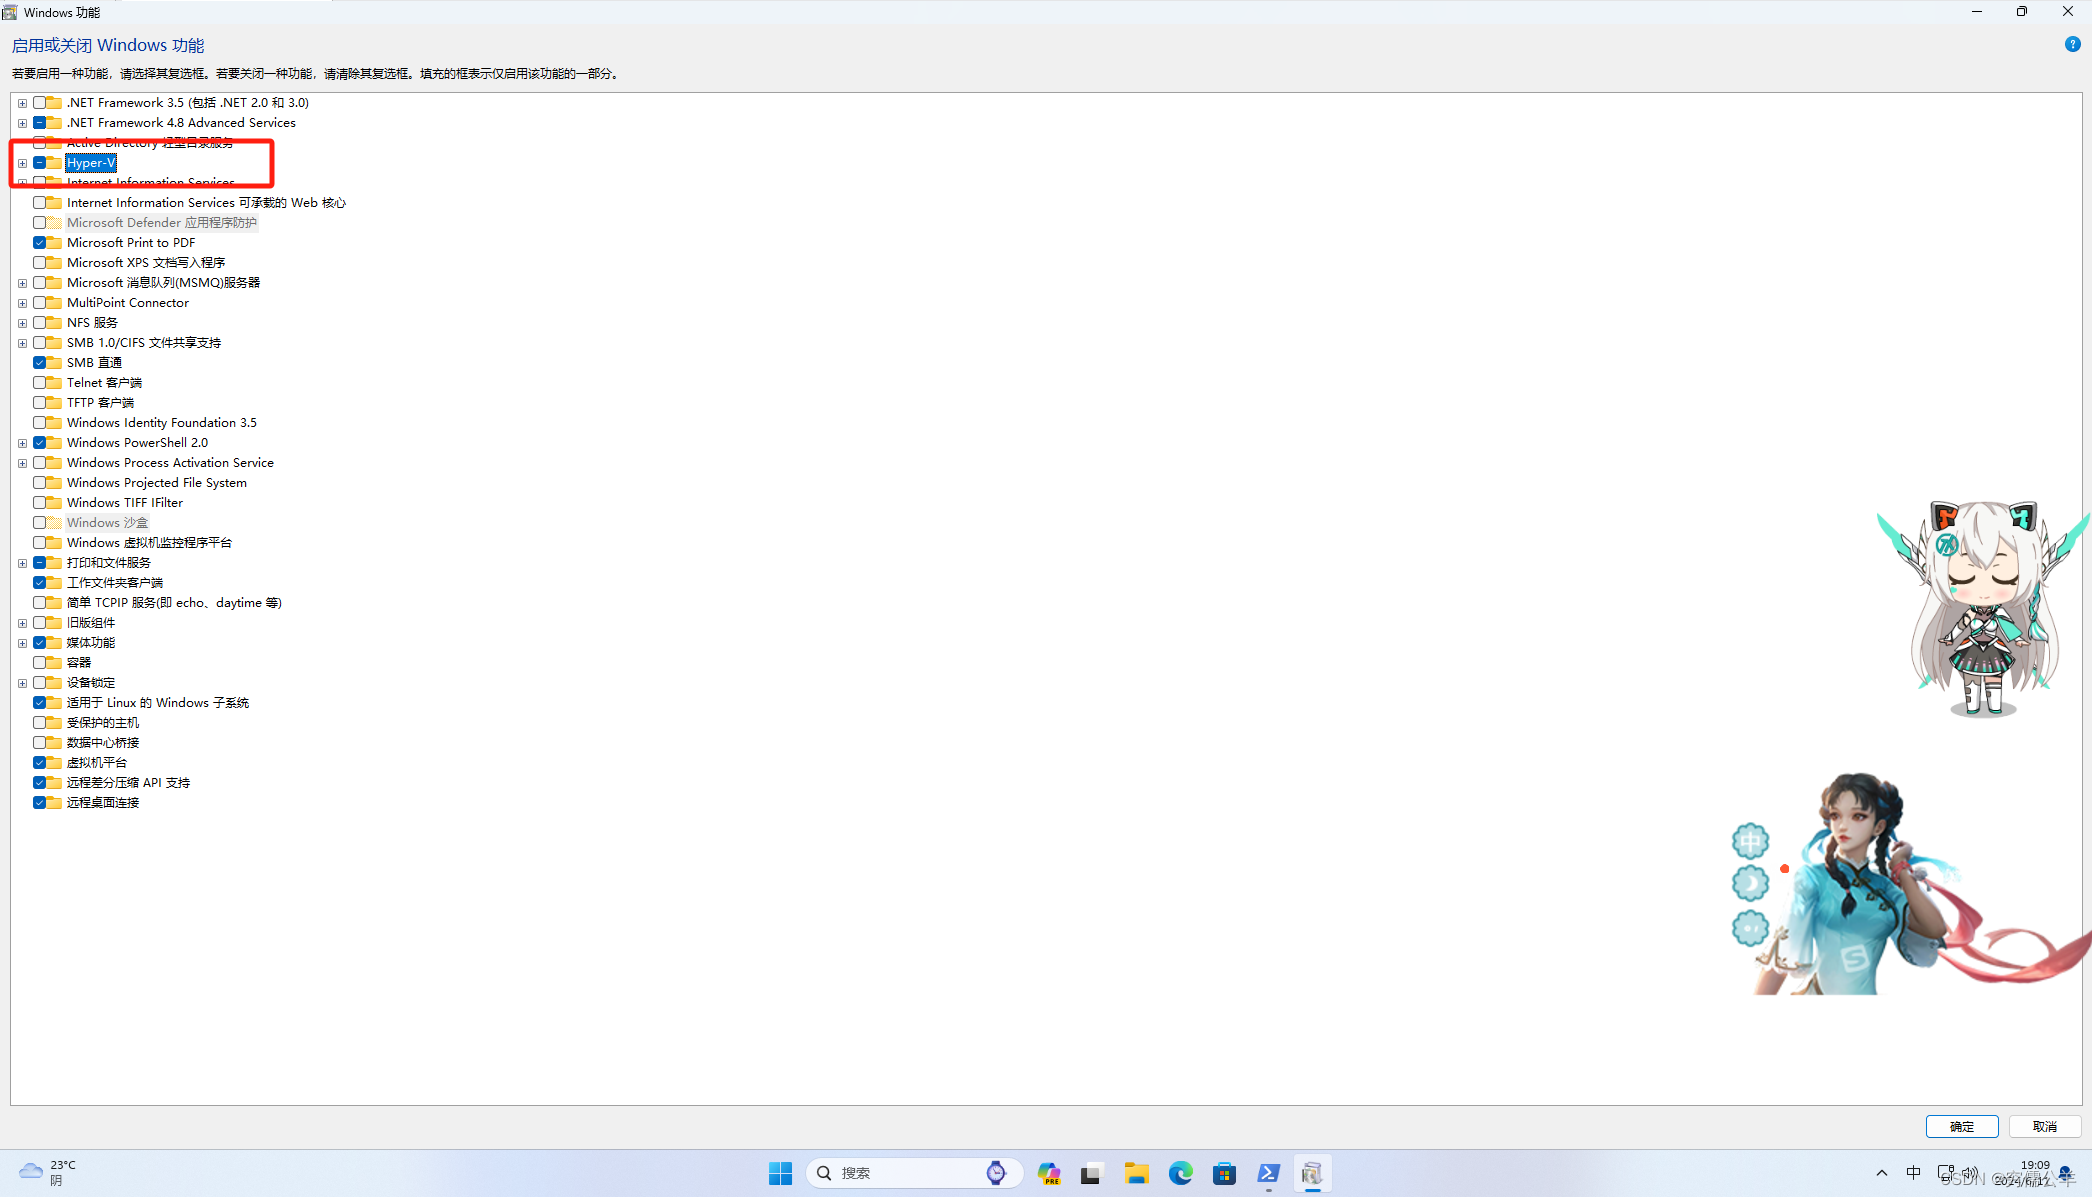
Task: Click the help question mark icon
Action: coord(2072,44)
